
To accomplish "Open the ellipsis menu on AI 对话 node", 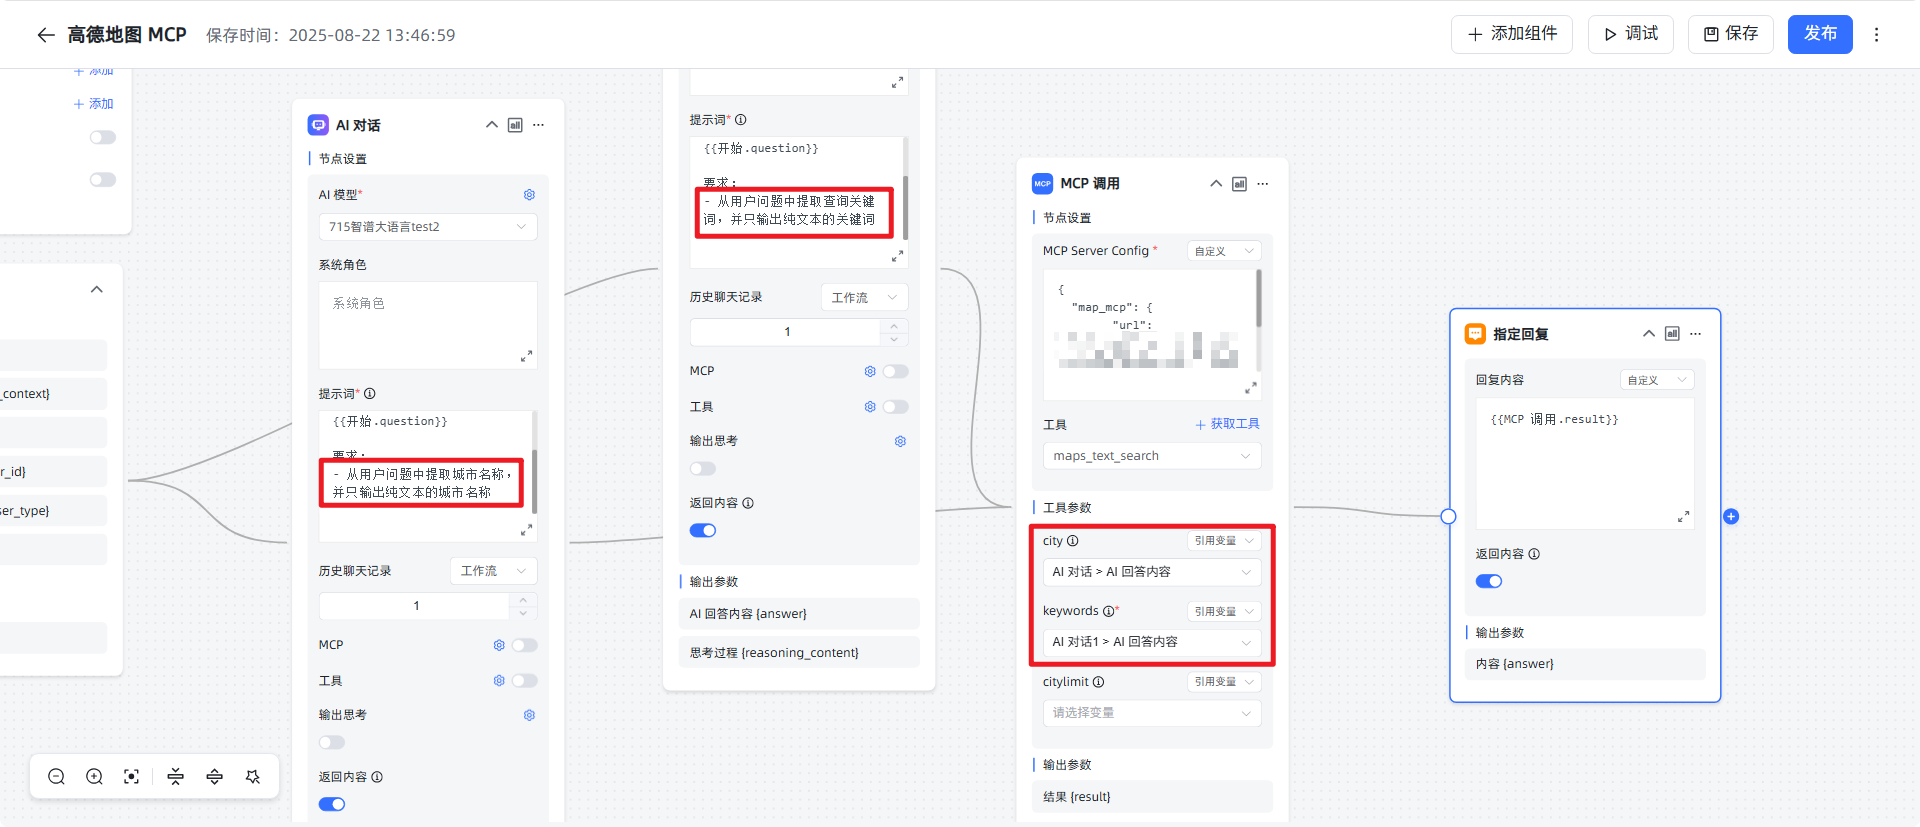I will click(539, 125).
